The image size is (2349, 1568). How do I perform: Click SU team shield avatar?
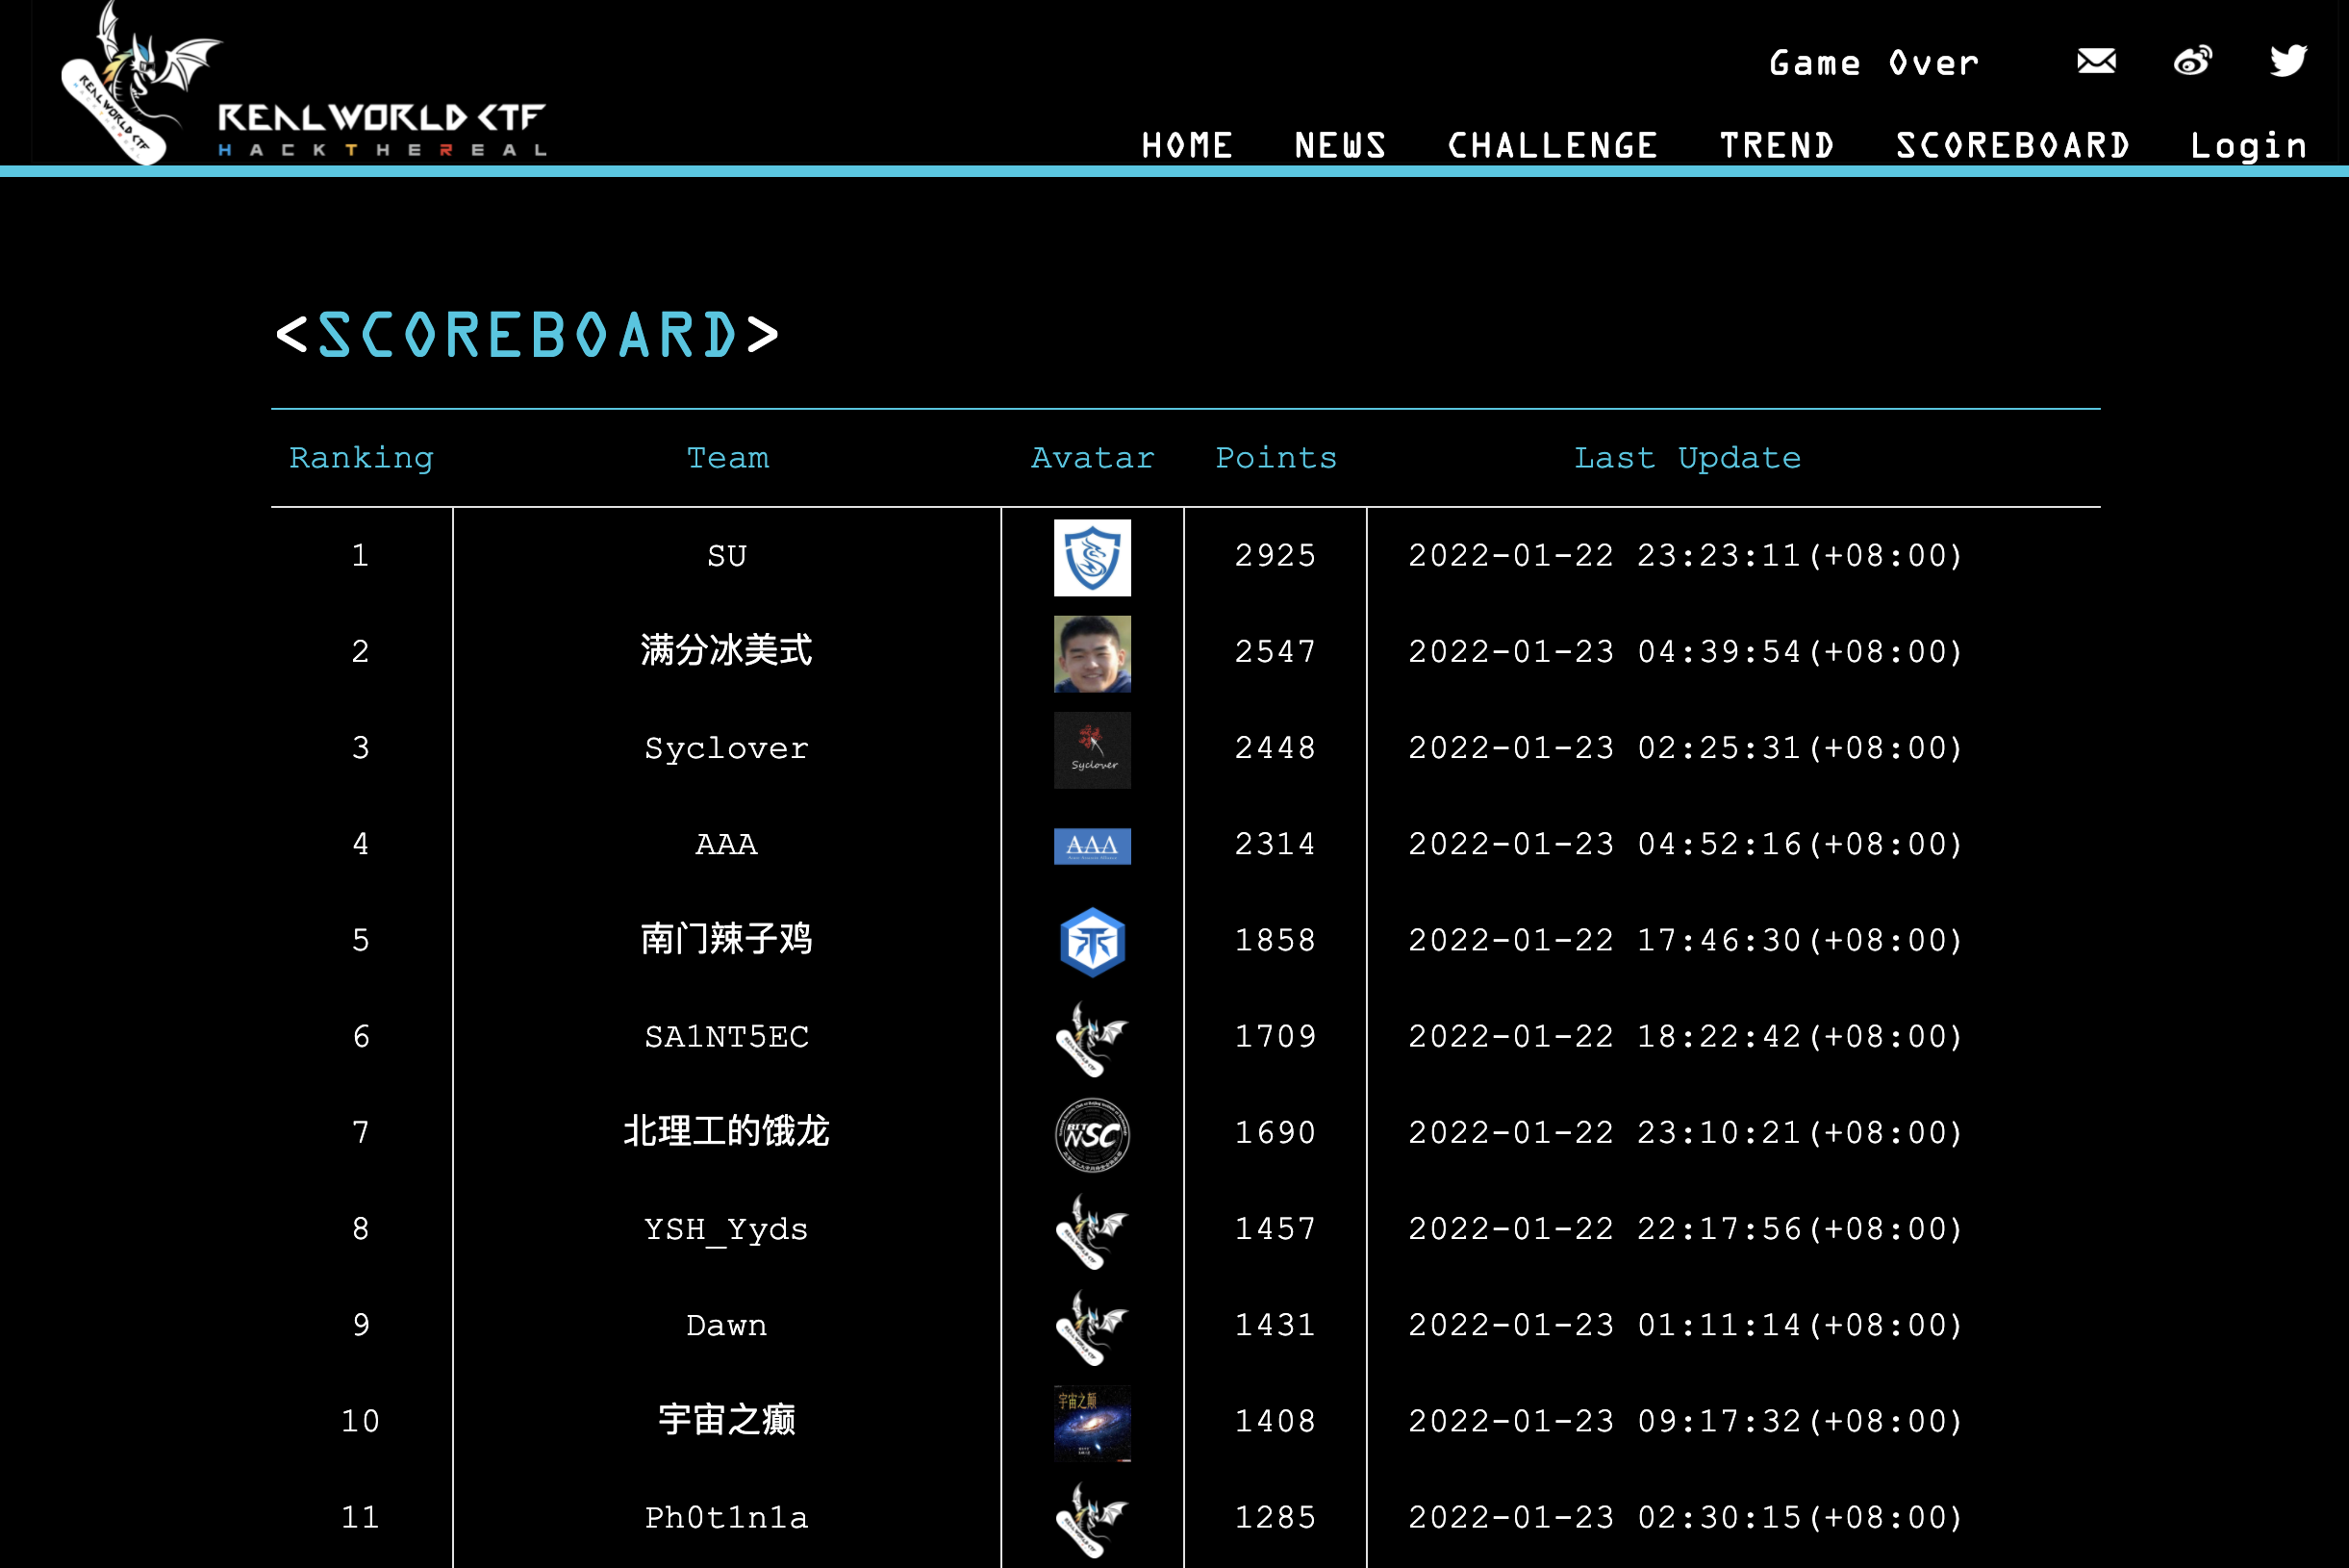1092,557
